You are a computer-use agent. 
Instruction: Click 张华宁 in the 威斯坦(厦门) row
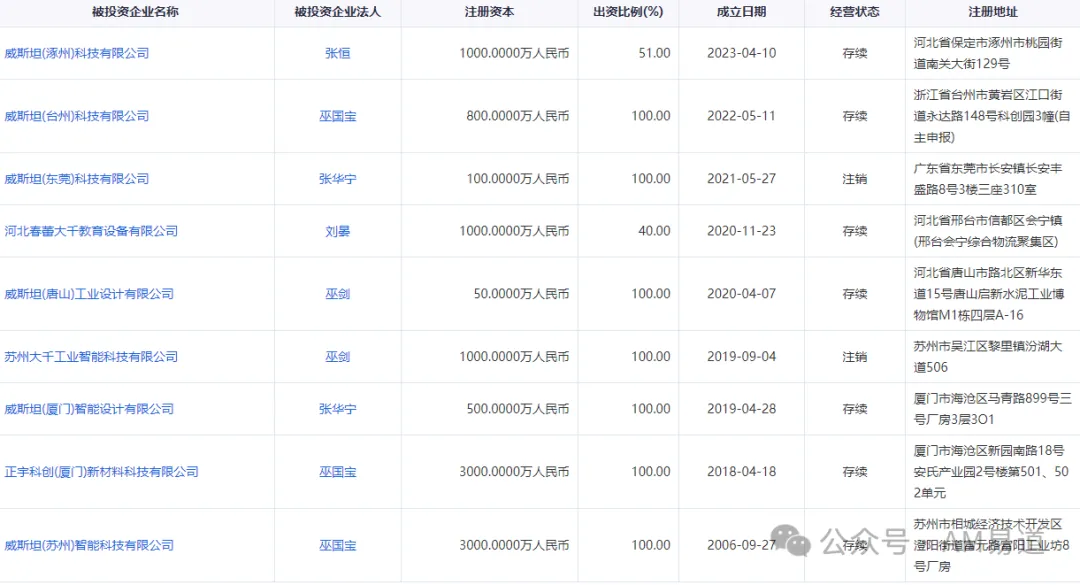click(x=338, y=409)
